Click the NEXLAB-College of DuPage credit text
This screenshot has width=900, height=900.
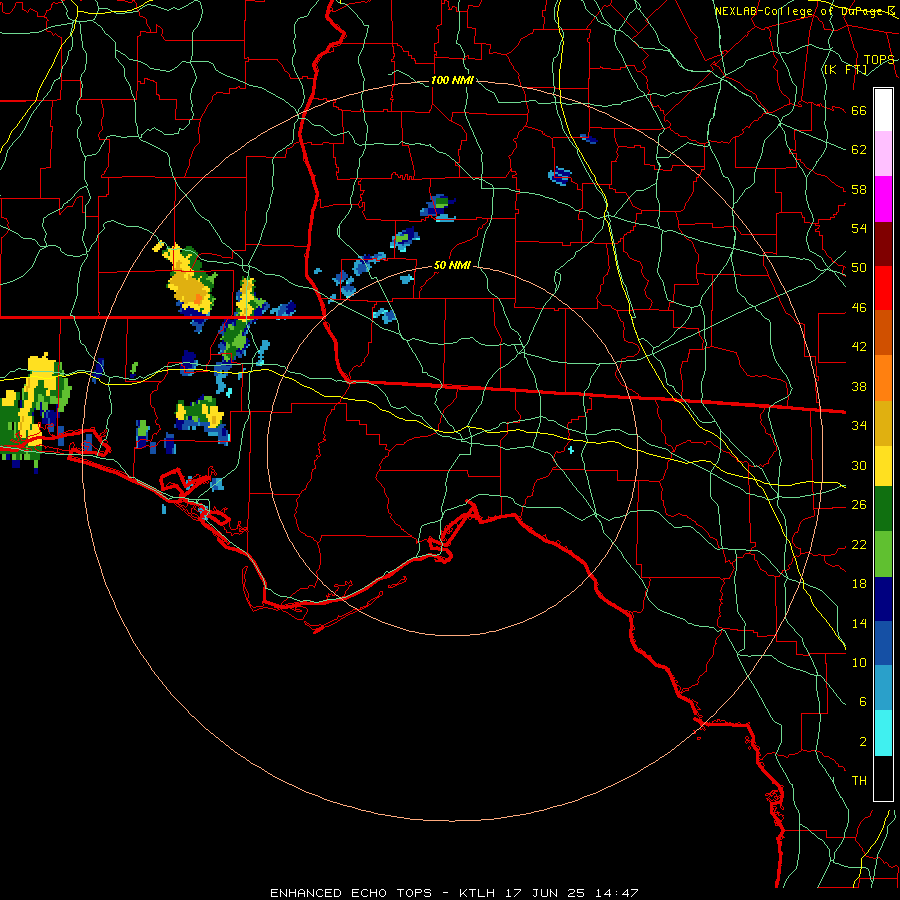[x=805, y=11]
